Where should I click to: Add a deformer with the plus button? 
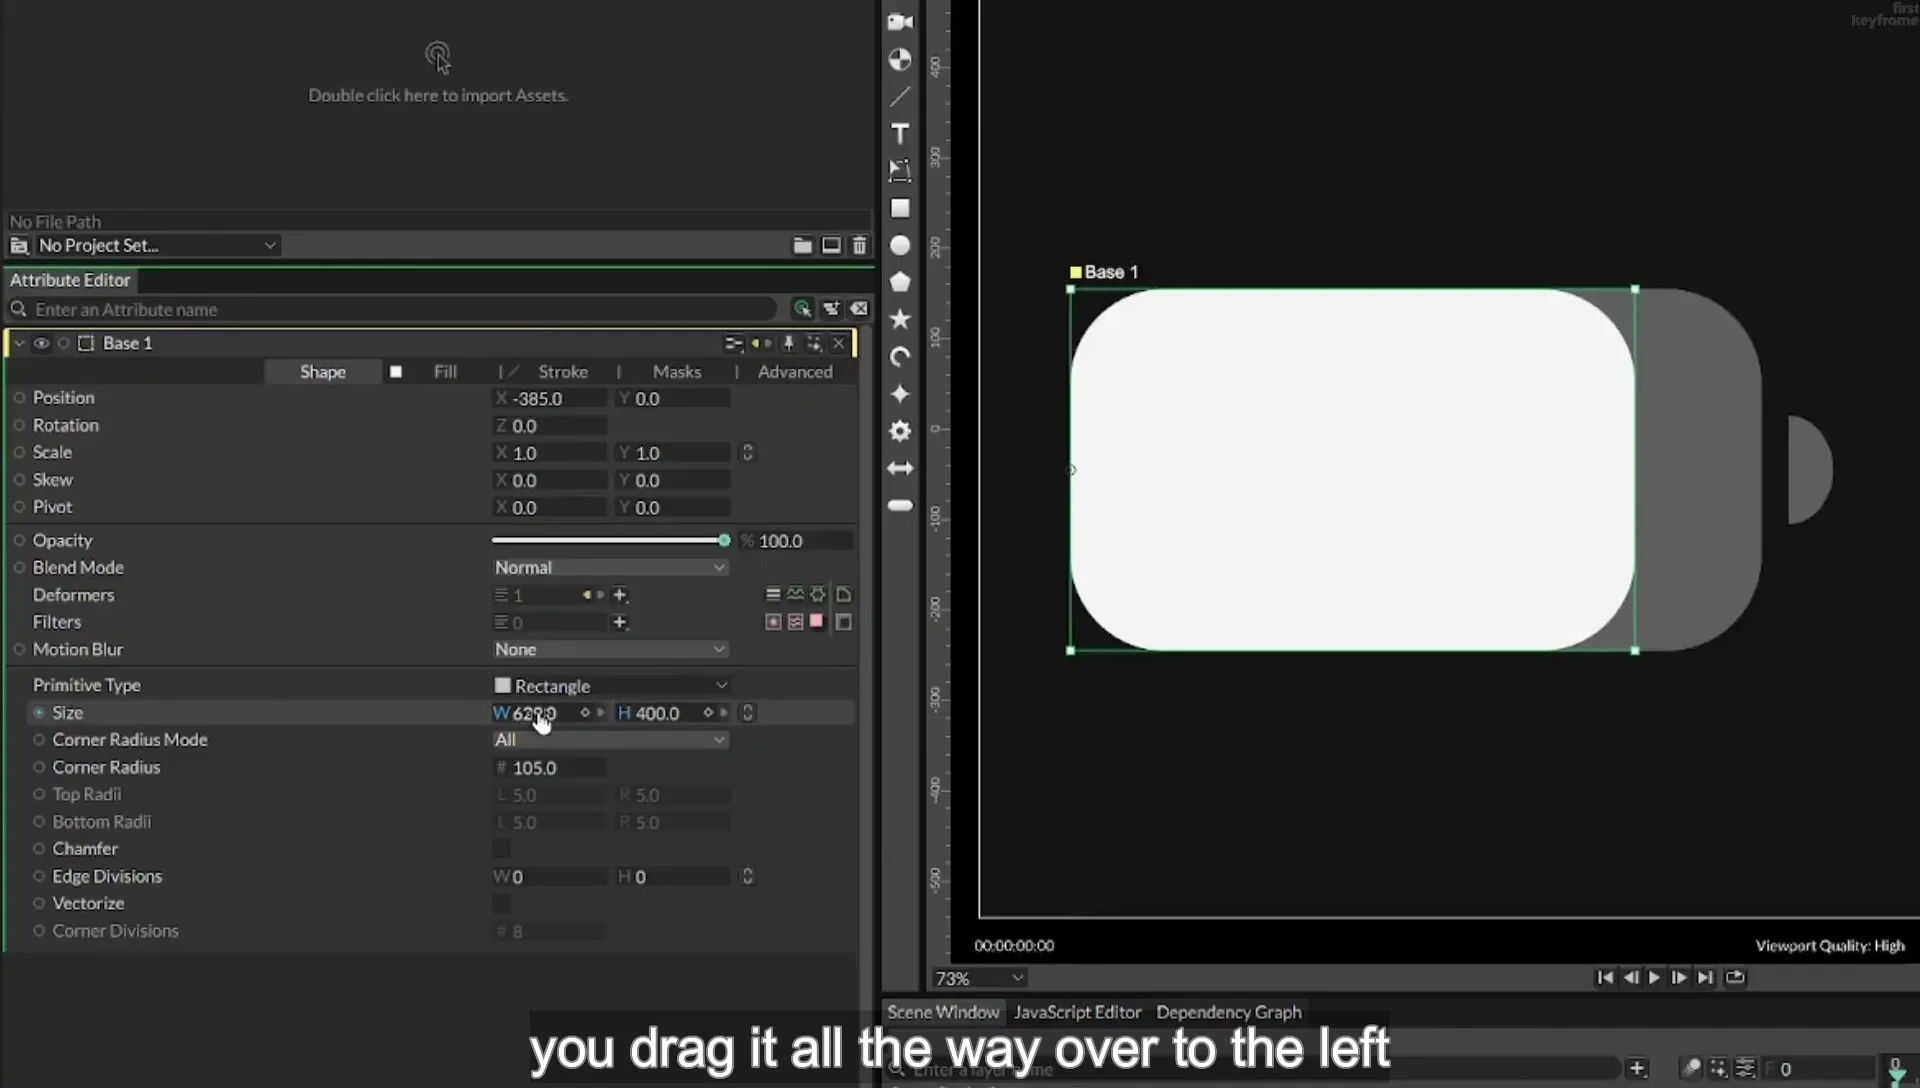pyautogui.click(x=620, y=595)
